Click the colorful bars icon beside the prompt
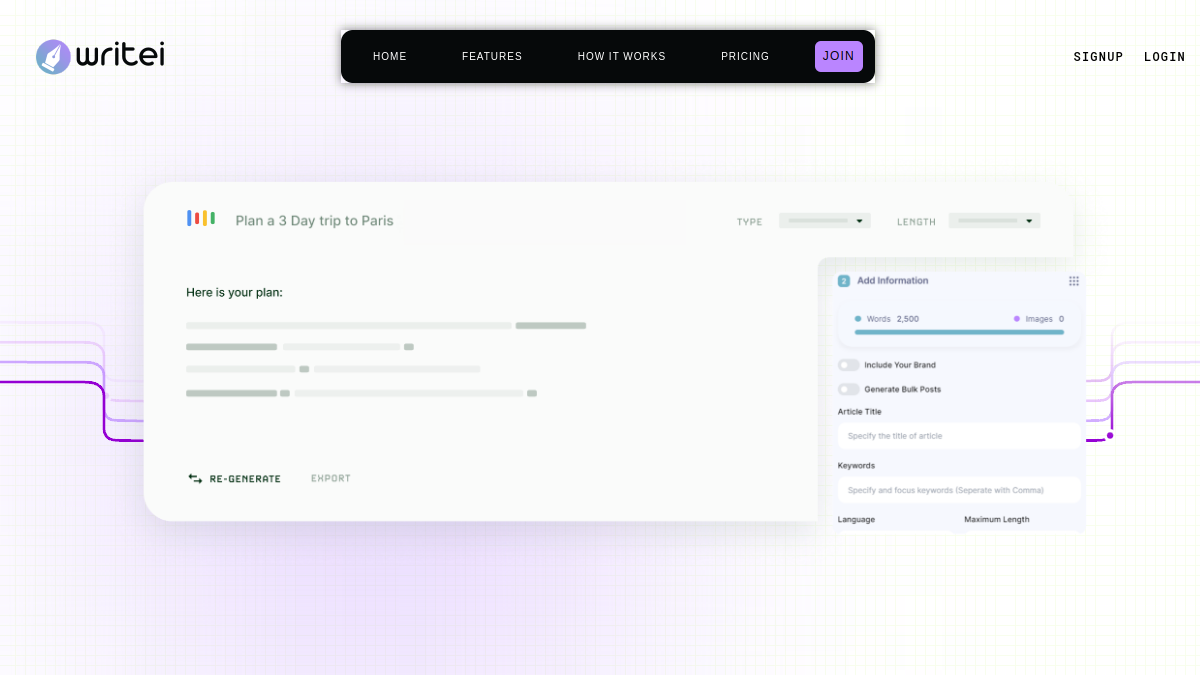1200x675 pixels. pyautogui.click(x=201, y=218)
